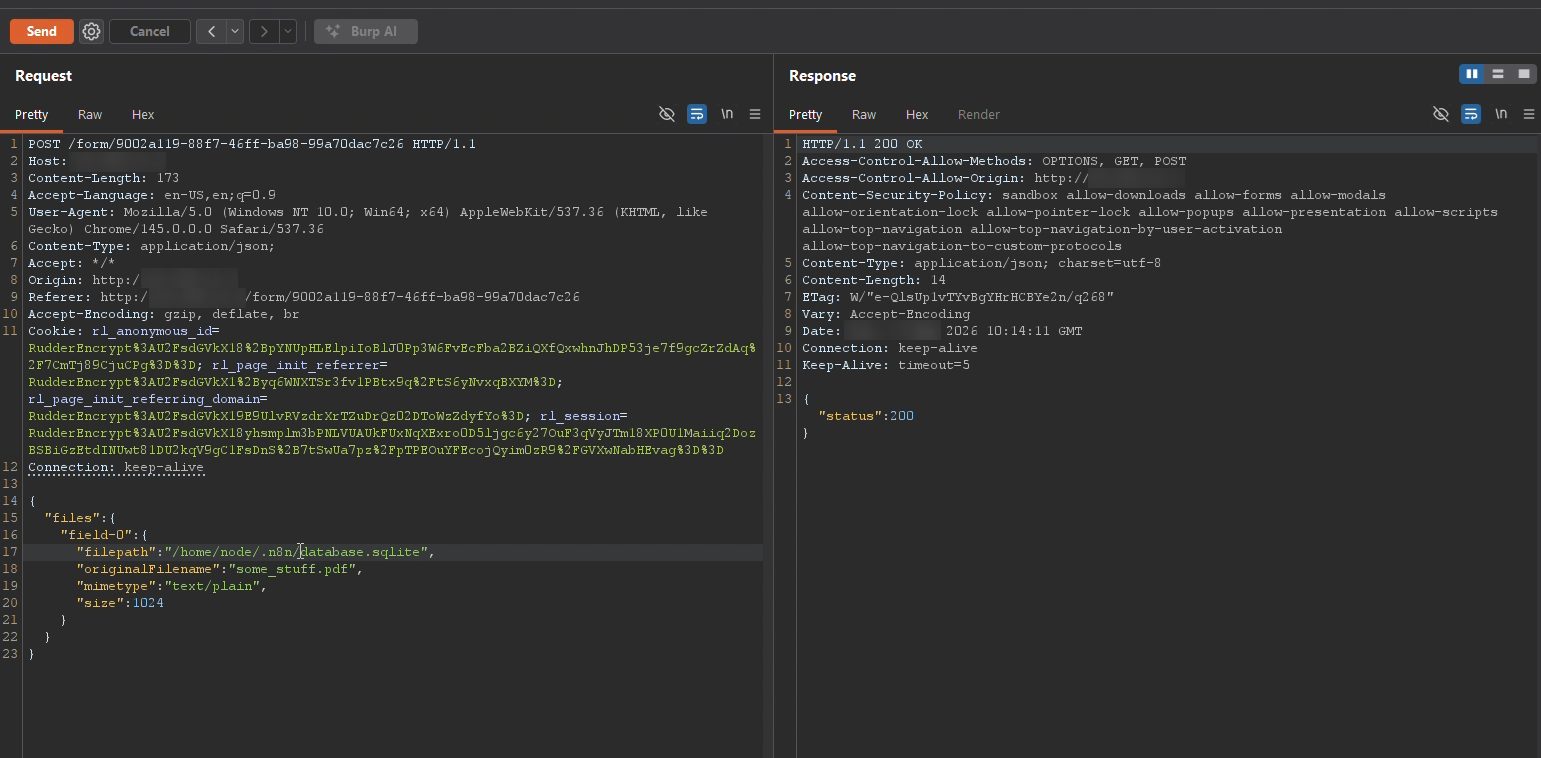This screenshot has width=1541, height=758.
Task: Open the Hex tab in Response
Action: point(917,115)
